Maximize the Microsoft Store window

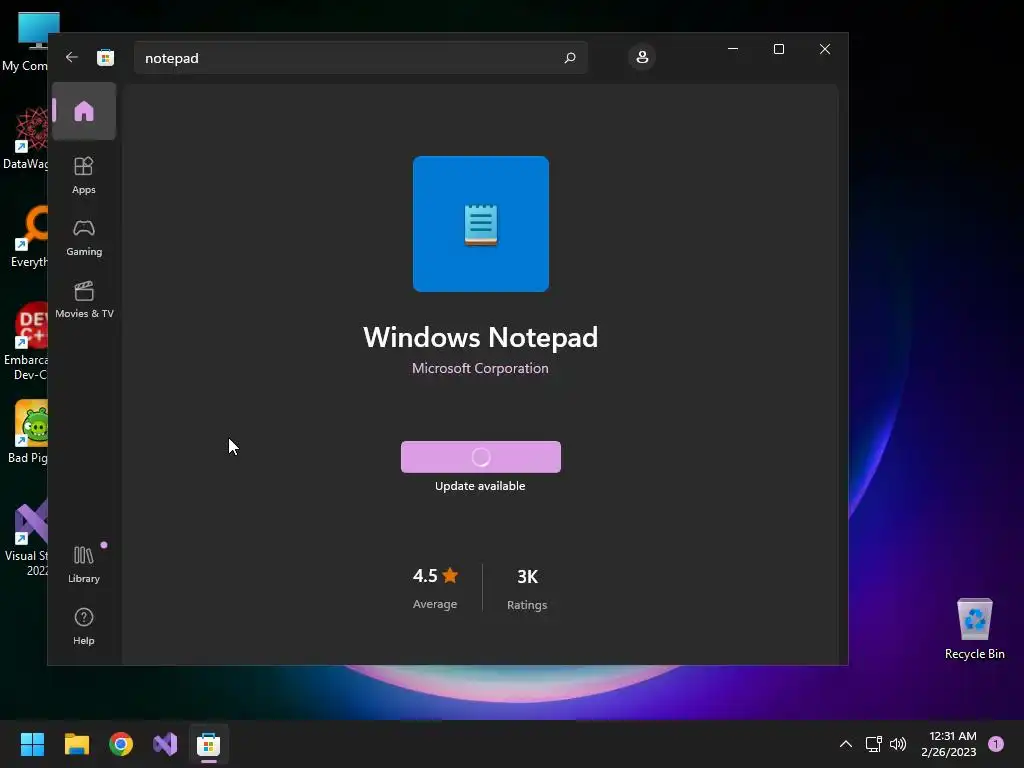(778, 49)
